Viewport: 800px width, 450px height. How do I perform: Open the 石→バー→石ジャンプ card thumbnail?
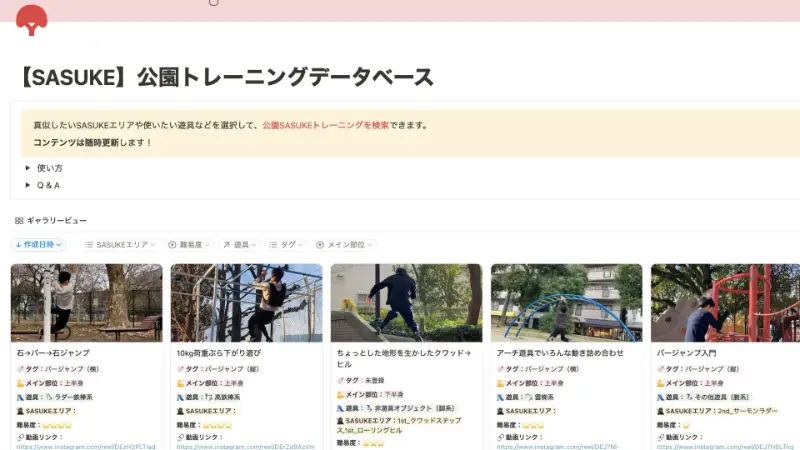point(86,302)
